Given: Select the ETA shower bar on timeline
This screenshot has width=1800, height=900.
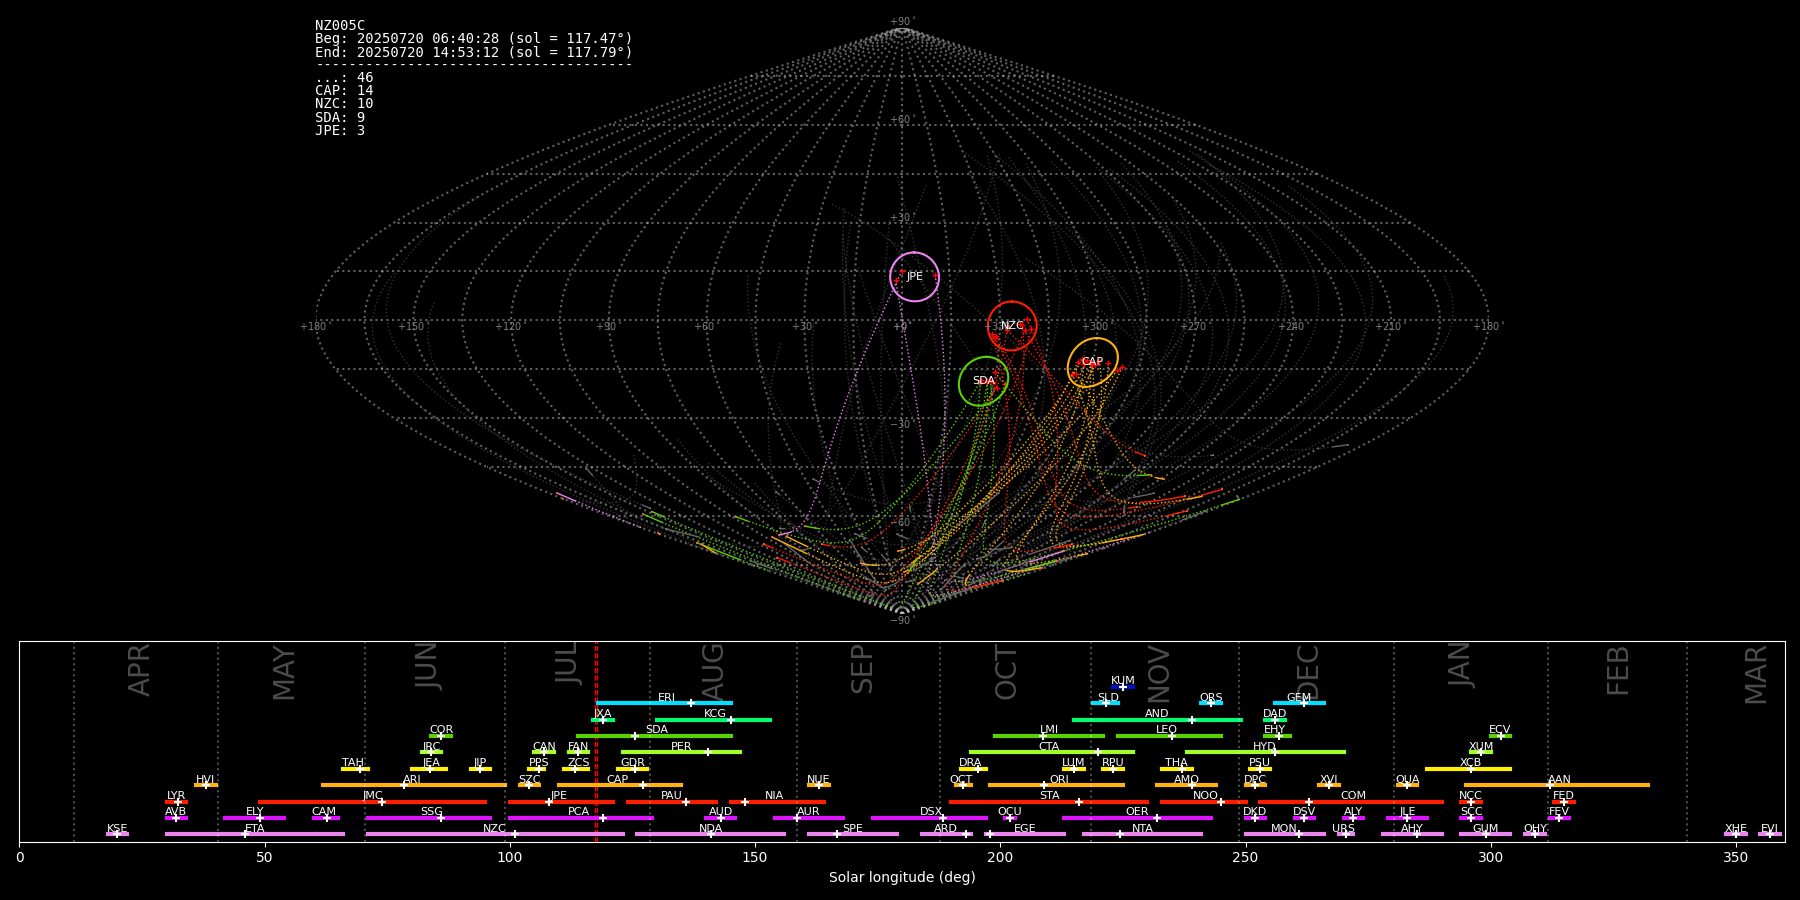Looking at the screenshot, I should (x=255, y=834).
